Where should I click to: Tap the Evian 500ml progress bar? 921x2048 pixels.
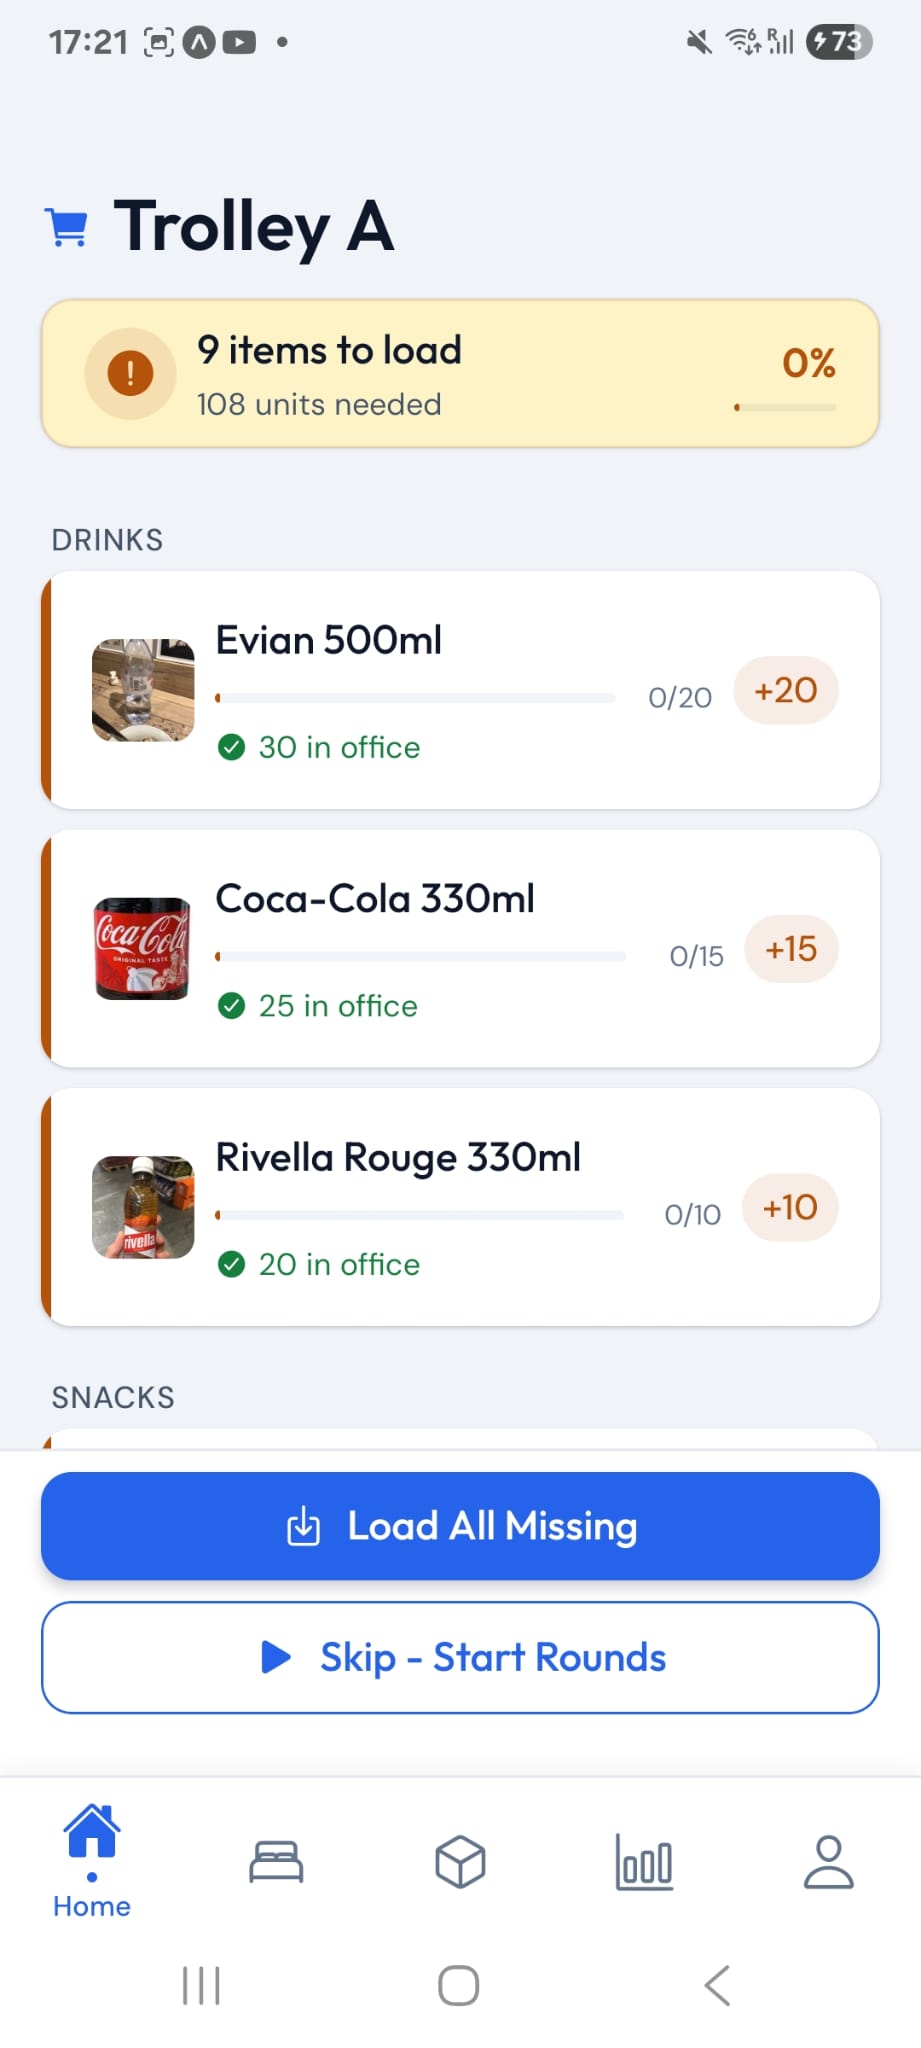click(x=415, y=698)
